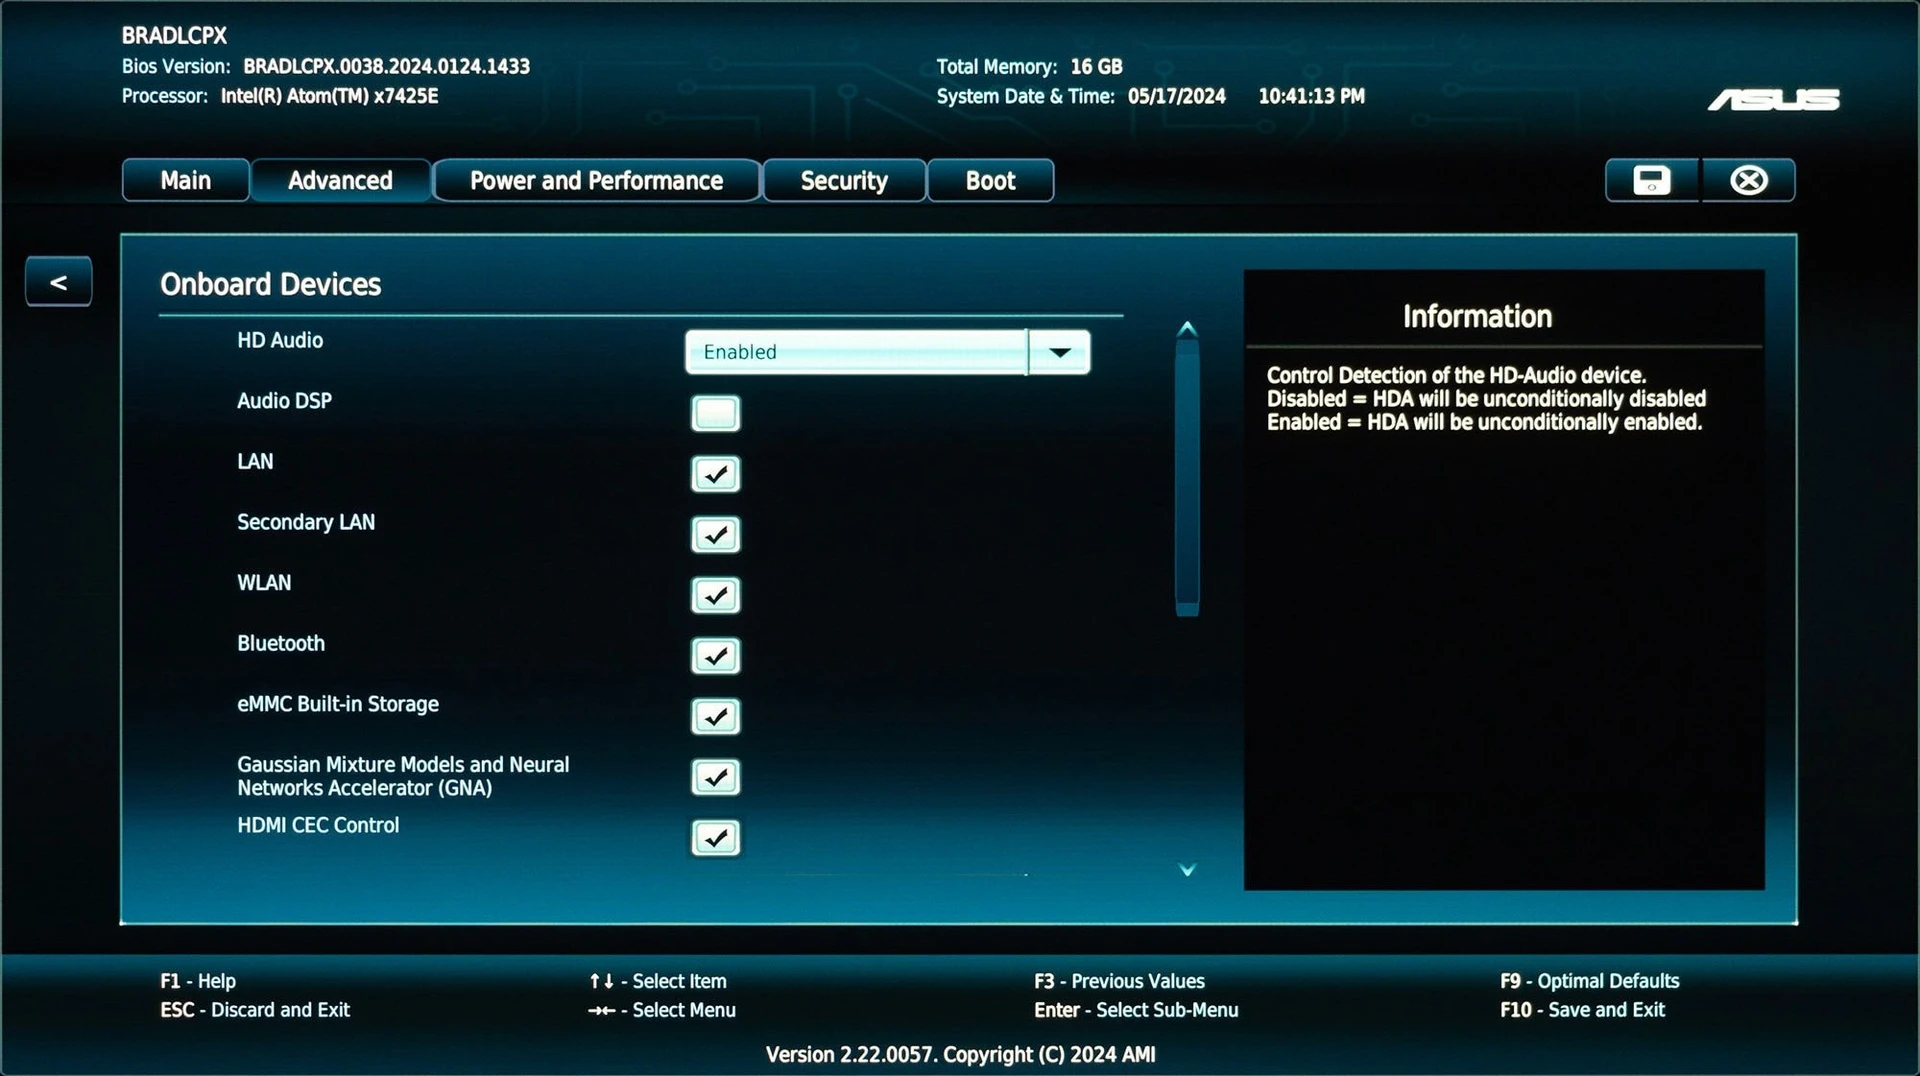Screen dimensions: 1920x1076
Task: Open the HD Audio dropdown arrow
Action: pyautogui.click(x=1060, y=352)
